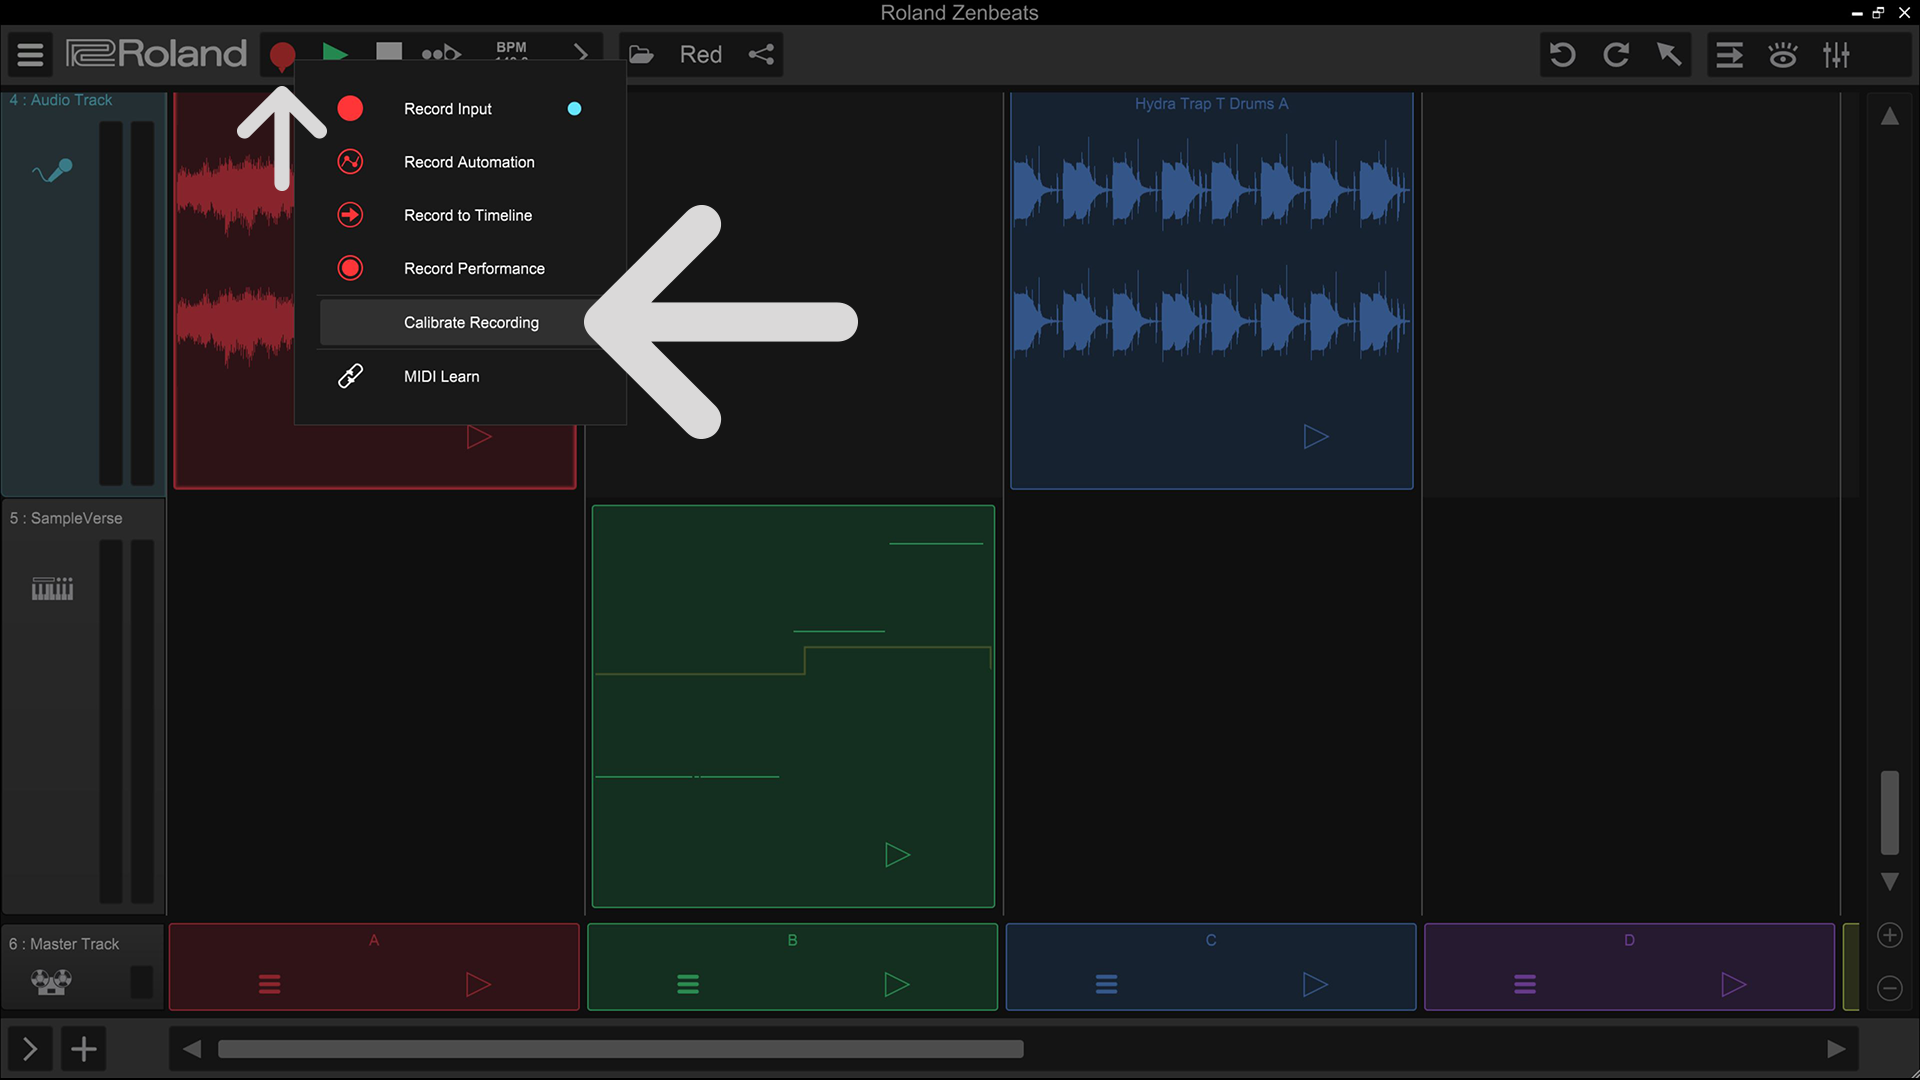Redo the last action

coord(1616,54)
